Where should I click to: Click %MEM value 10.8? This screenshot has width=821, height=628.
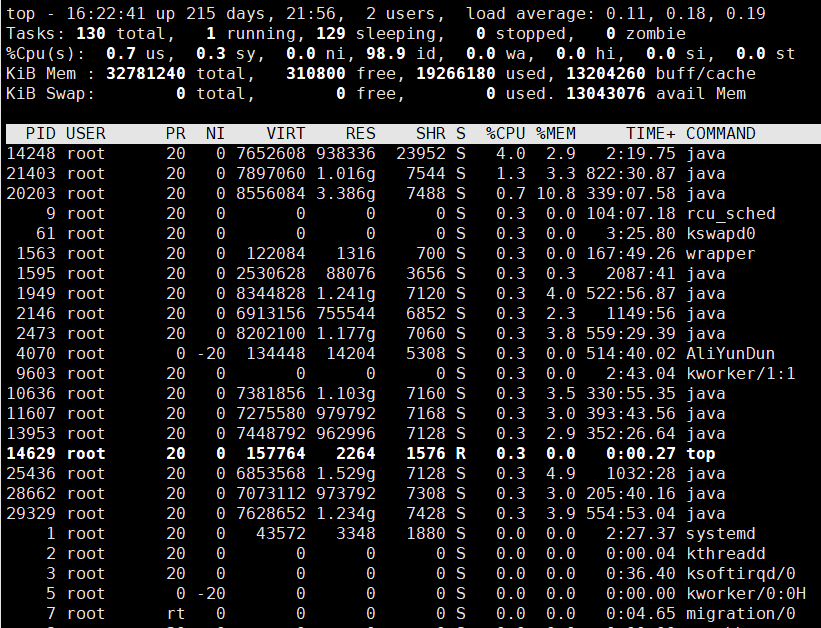tap(556, 193)
